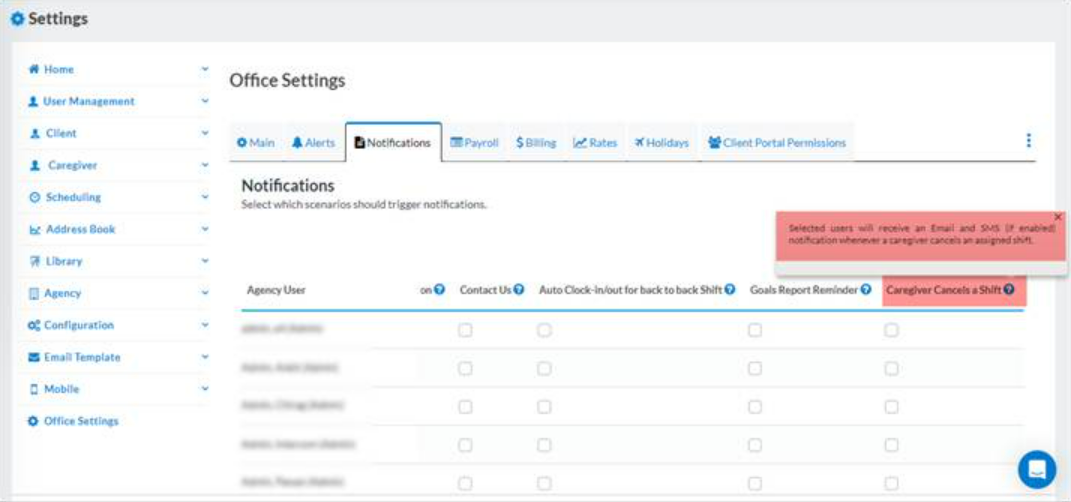Expand the Library menu chevron
This screenshot has width=1071, height=502.
point(205,261)
